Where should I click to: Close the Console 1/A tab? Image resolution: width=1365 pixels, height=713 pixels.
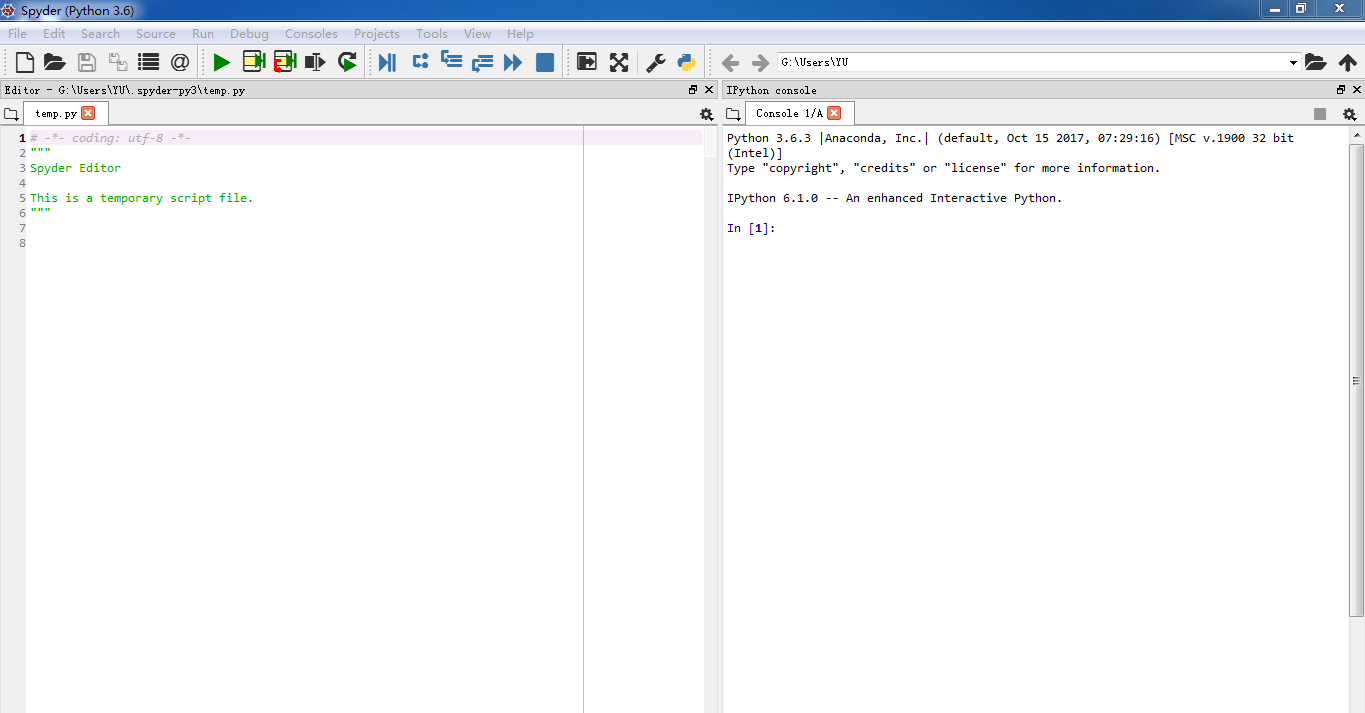834,114
